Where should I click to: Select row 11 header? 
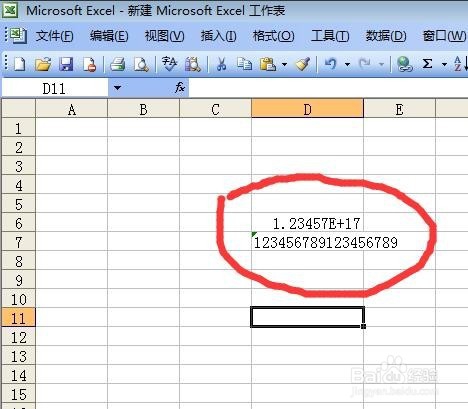(x=19, y=318)
